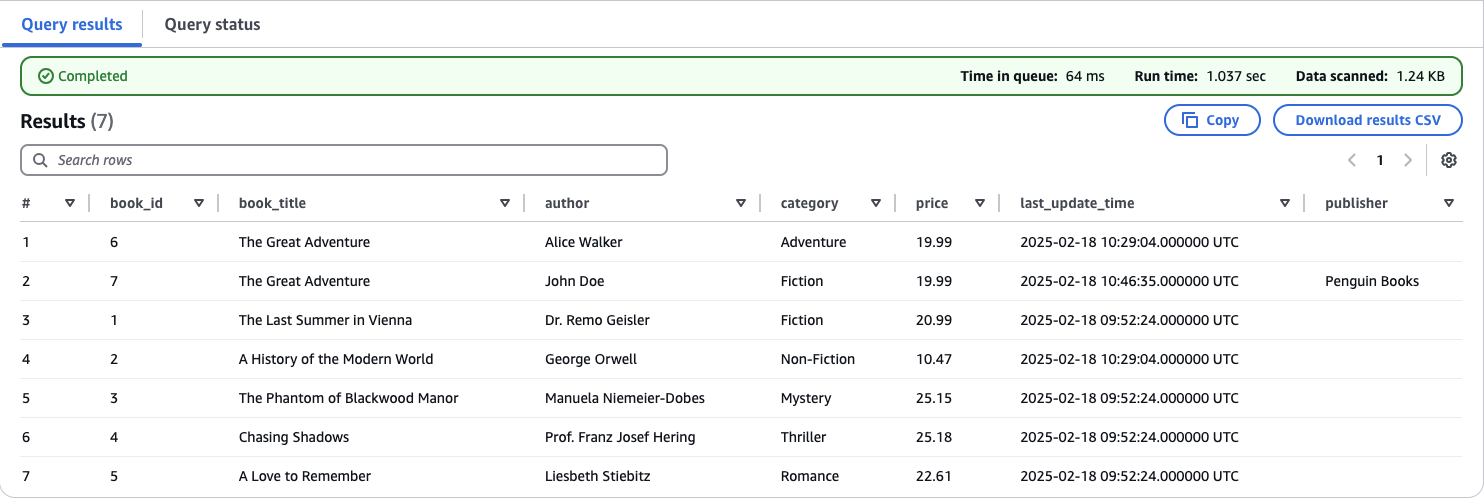Viewport: 1484px width, 499px height.
Task: Click the sort arrow on book_title column
Action: [505, 203]
